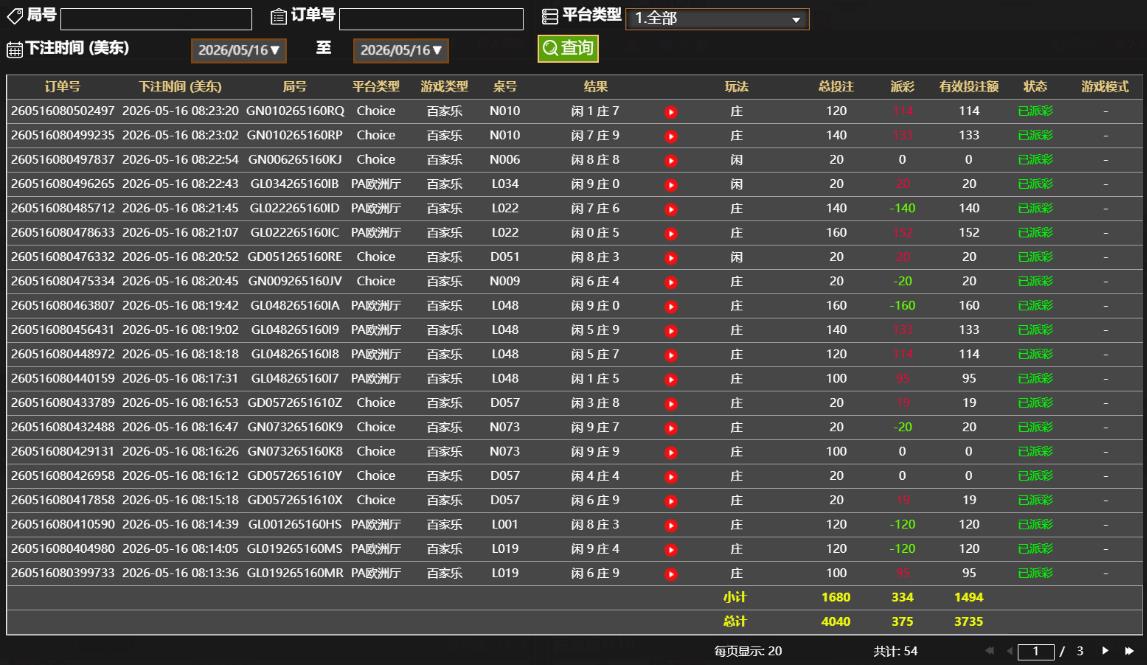Select order number 260516080502497
Screen dimensions: 1147x665
[63, 110]
